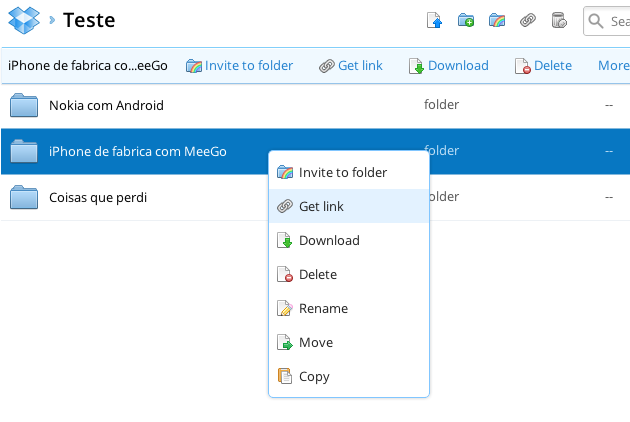
Task: Click Get link in the action bar
Action: point(360,66)
